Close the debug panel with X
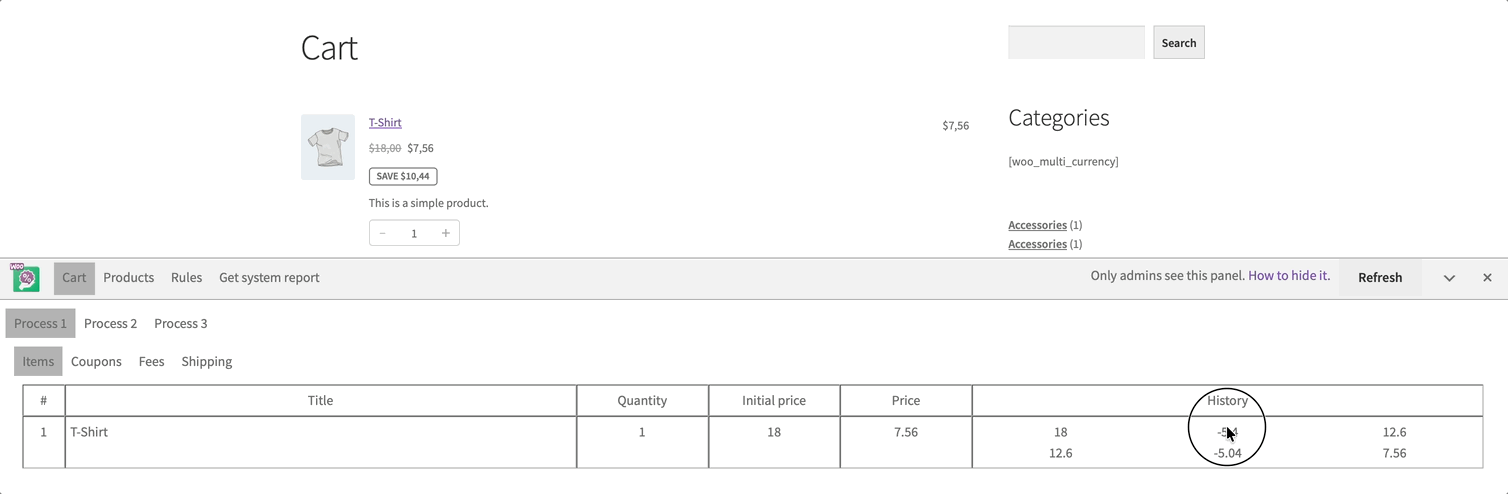This screenshot has width=1508, height=494. (1487, 278)
